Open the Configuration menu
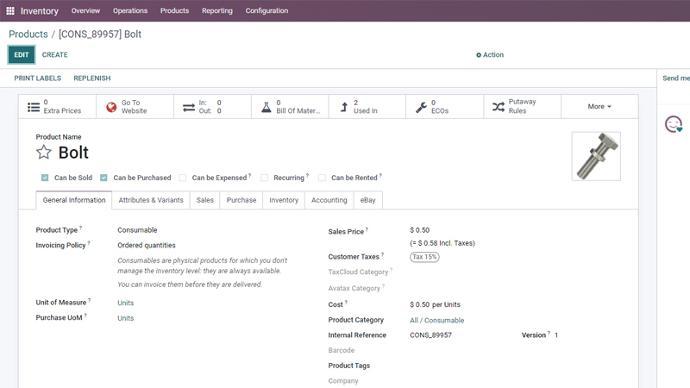The image size is (690, 388). point(267,11)
